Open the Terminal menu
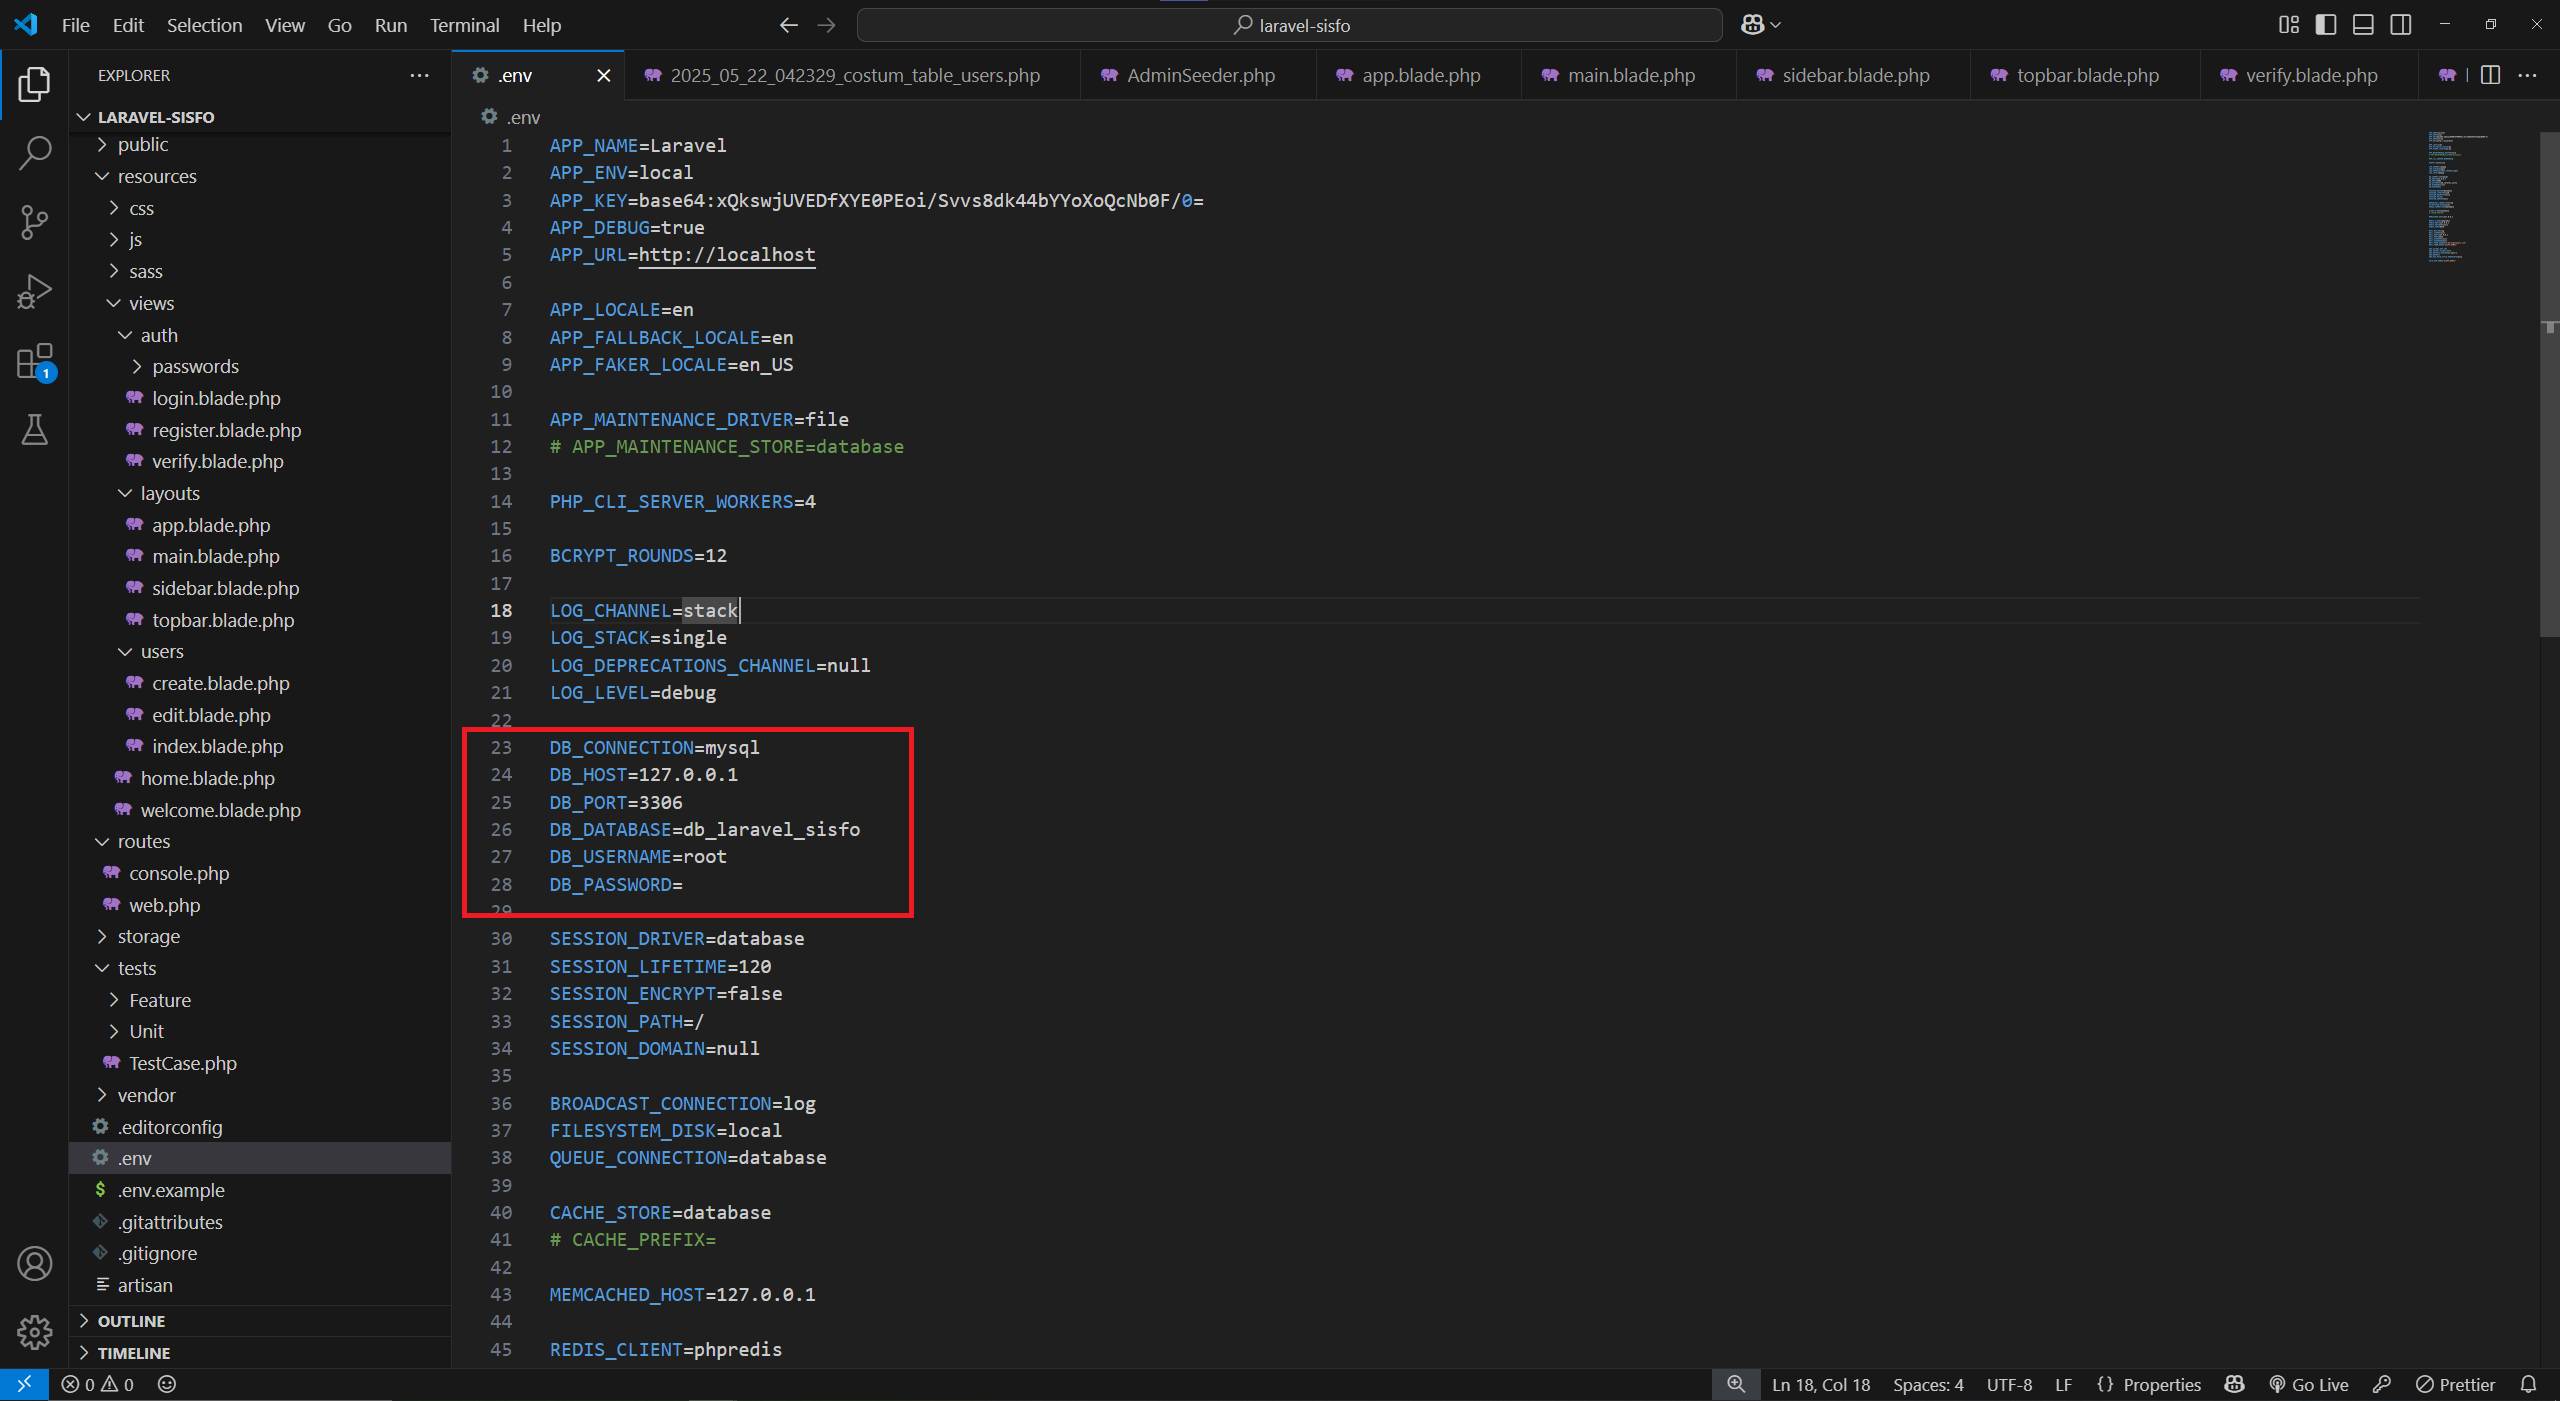This screenshot has width=2560, height=1401. tap(463, 25)
